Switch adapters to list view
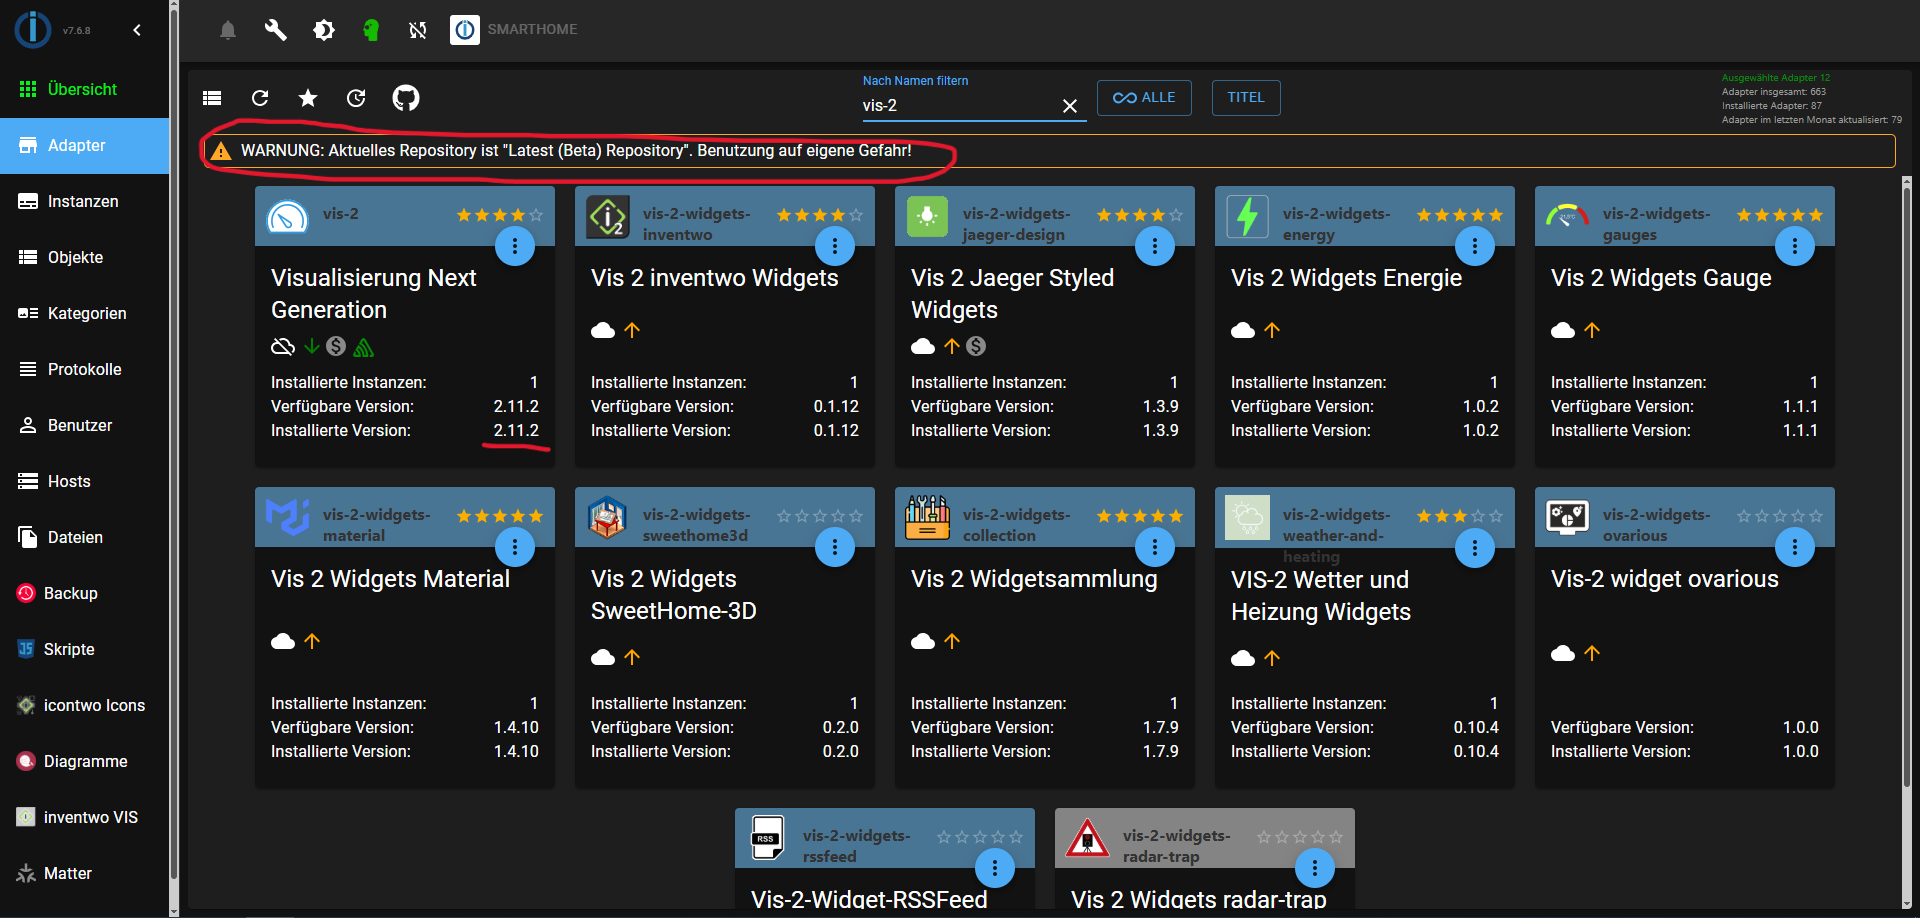1920x918 pixels. pyautogui.click(x=212, y=98)
